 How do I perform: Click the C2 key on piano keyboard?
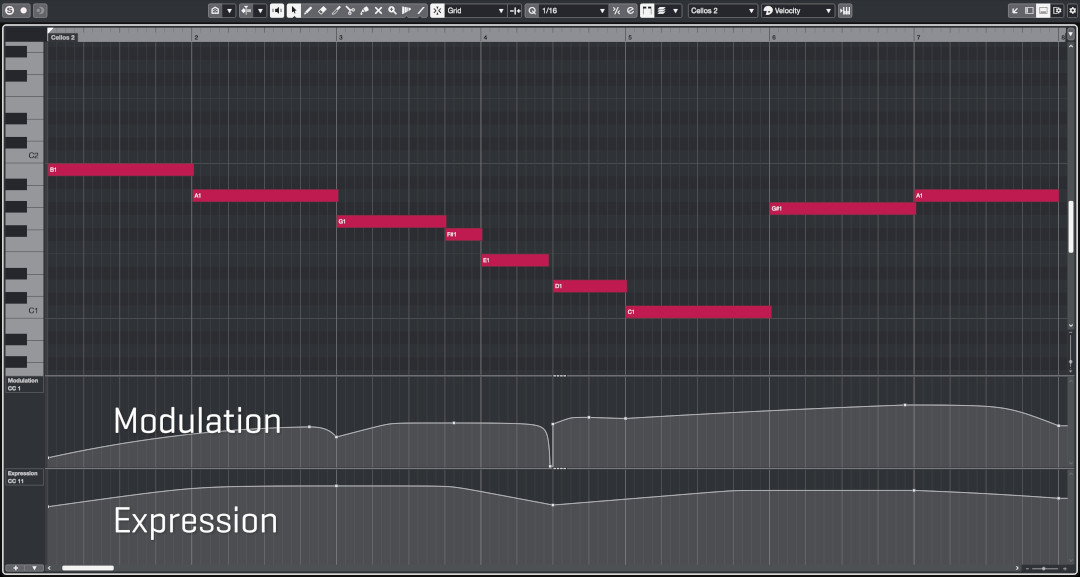pyautogui.click(x=24, y=156)
